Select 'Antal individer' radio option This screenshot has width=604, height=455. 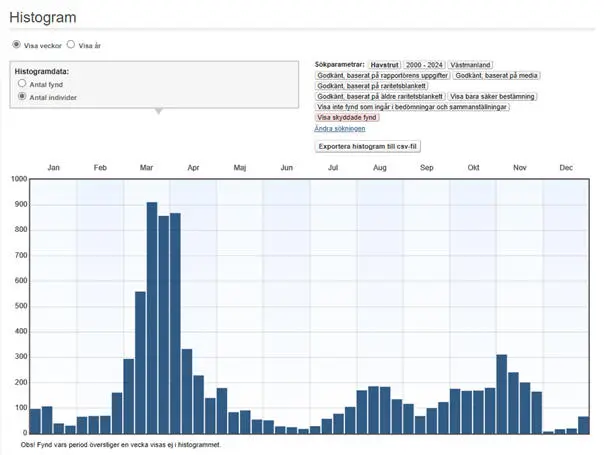(23, 97)
